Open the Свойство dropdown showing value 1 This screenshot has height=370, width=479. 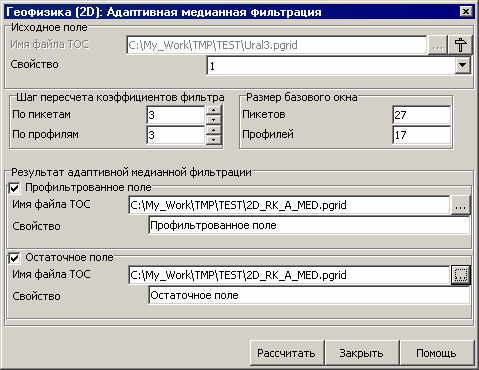(x=463, y=65)
